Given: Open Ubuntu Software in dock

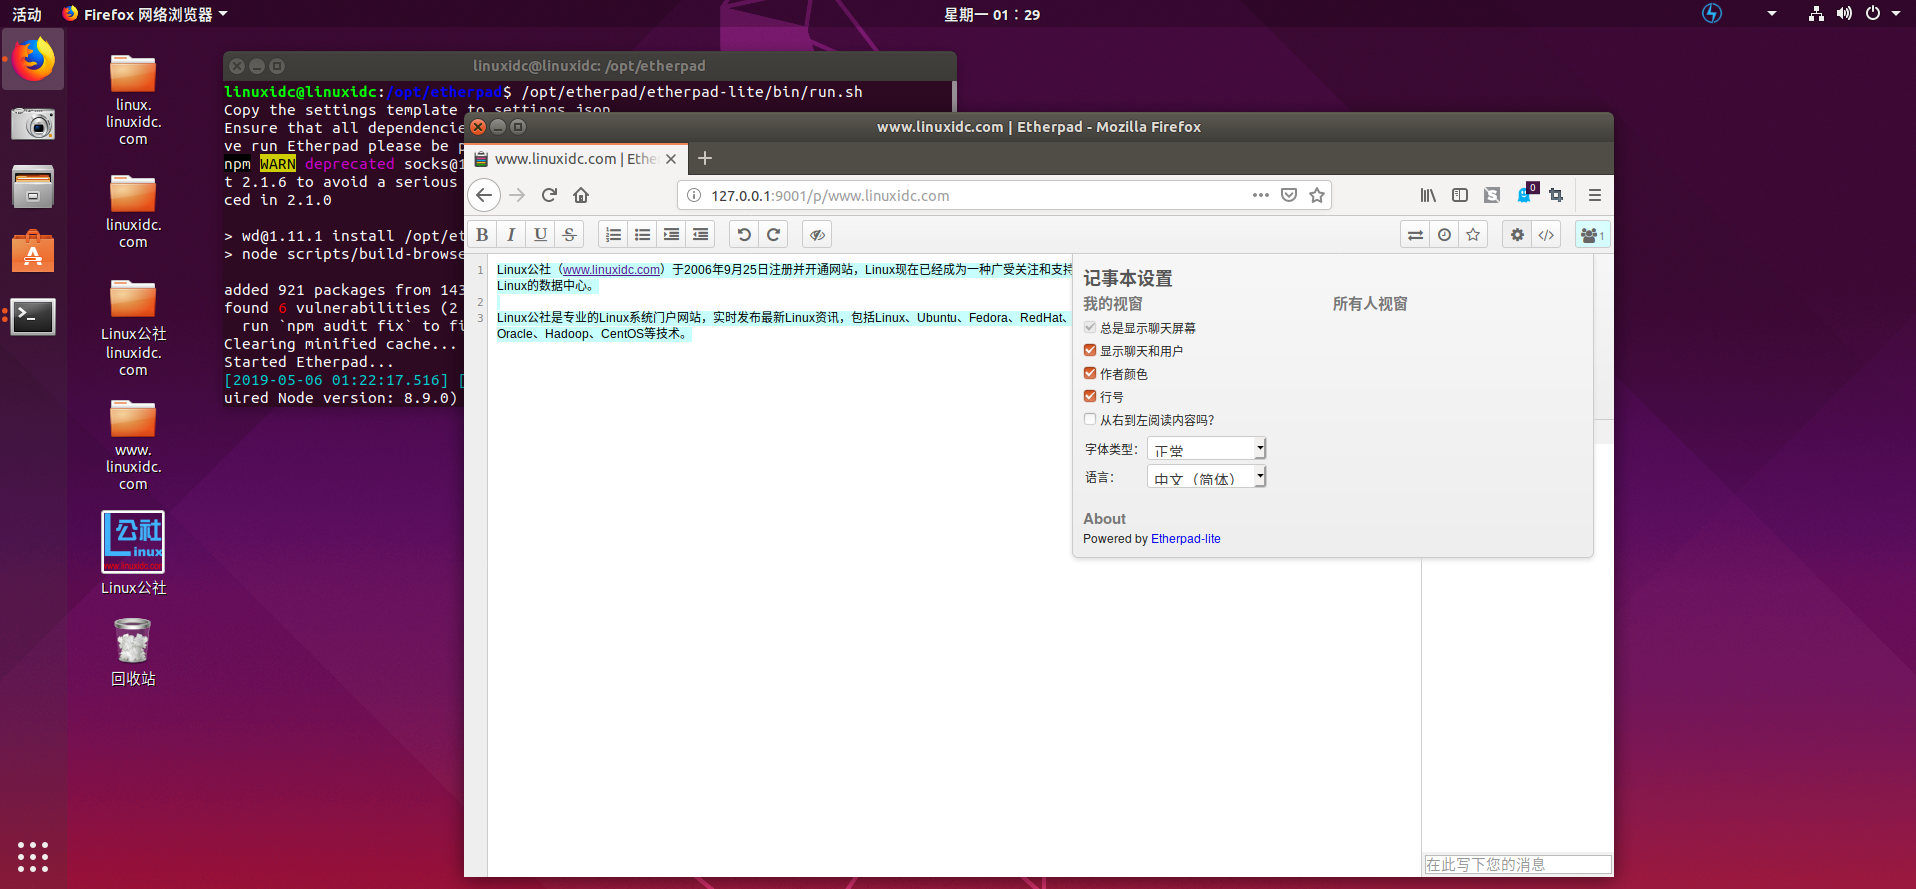Looking at the screenshot, I should pyautogui.click(x=33, y=251).
